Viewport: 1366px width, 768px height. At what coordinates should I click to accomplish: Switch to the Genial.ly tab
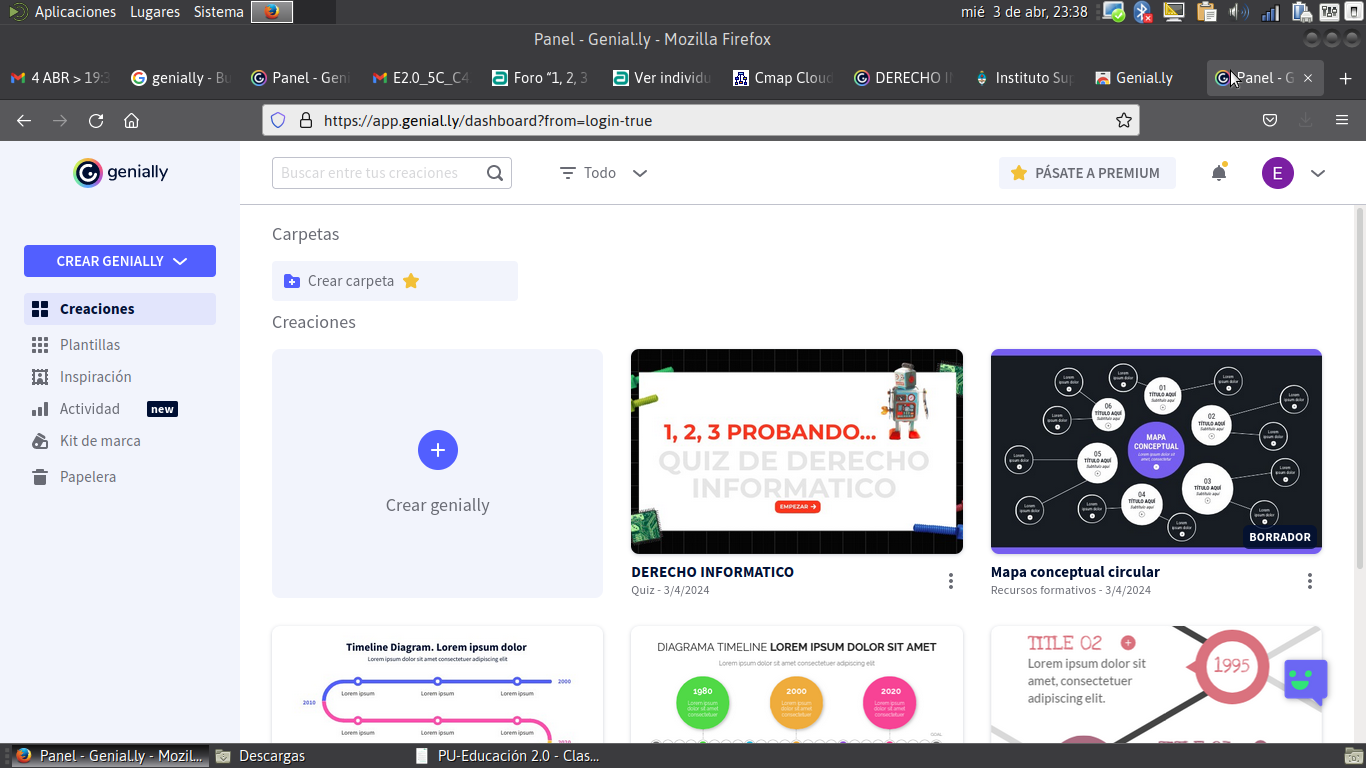1144,78
